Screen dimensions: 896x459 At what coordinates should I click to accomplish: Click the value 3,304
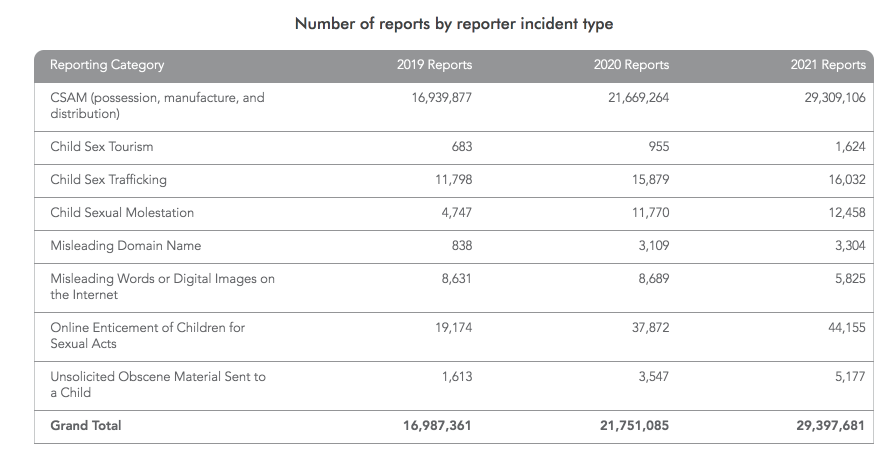tap(850, 246)
